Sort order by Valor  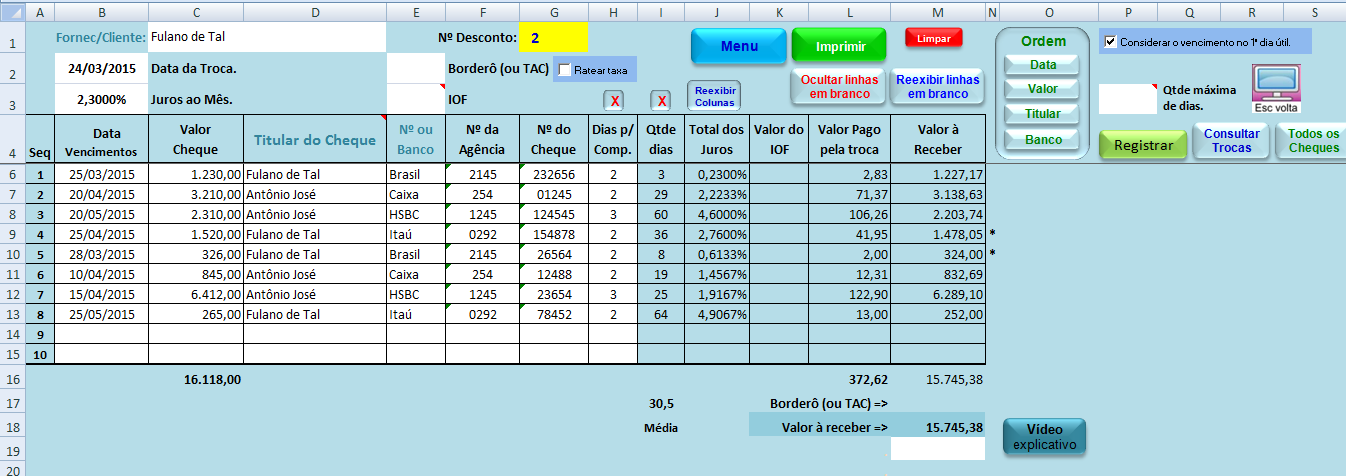(1043, 89)
